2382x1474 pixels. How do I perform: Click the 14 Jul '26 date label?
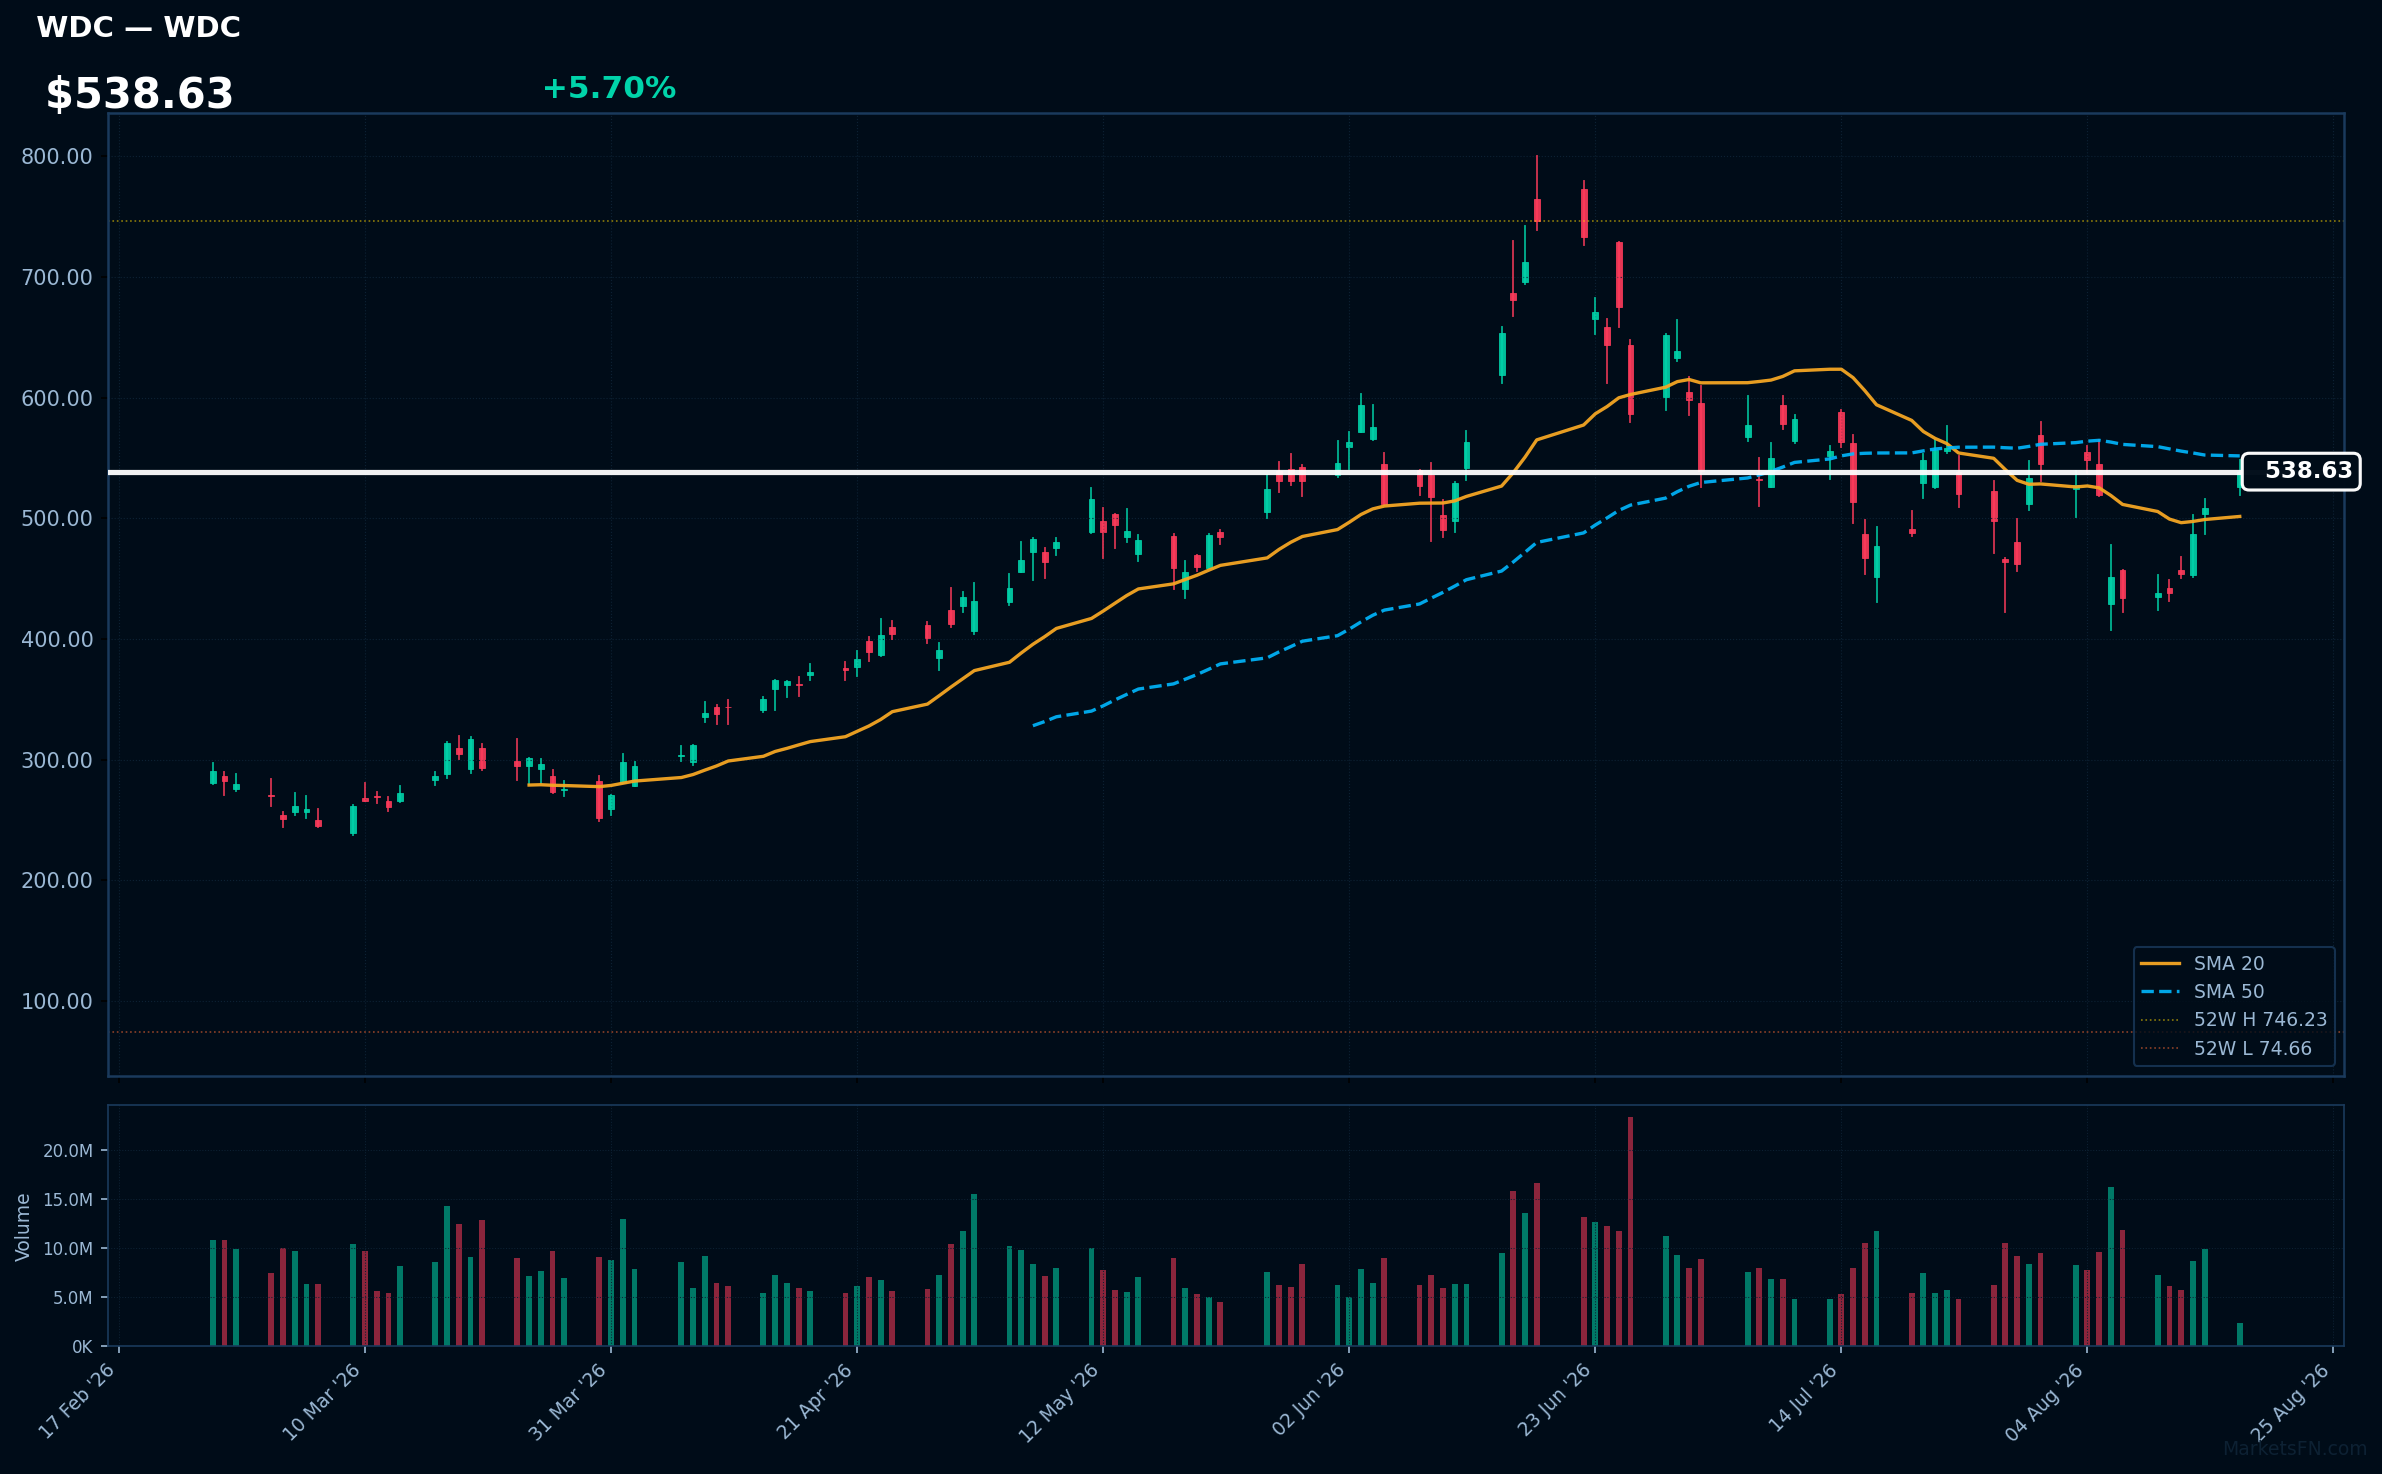tap(1802, 1399)
